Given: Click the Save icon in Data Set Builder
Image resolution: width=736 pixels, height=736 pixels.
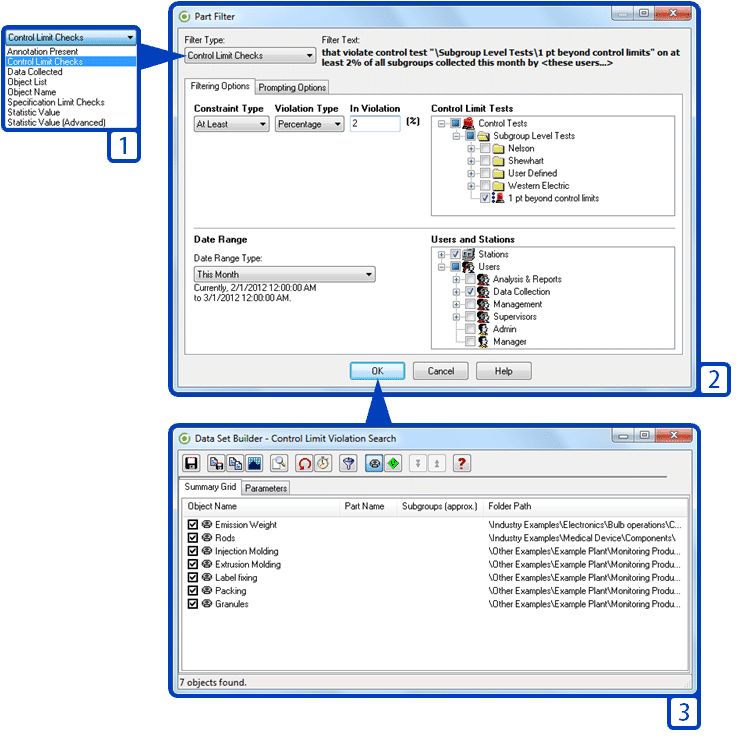Looking at the screenshot, I should click(x=191, y=463).
